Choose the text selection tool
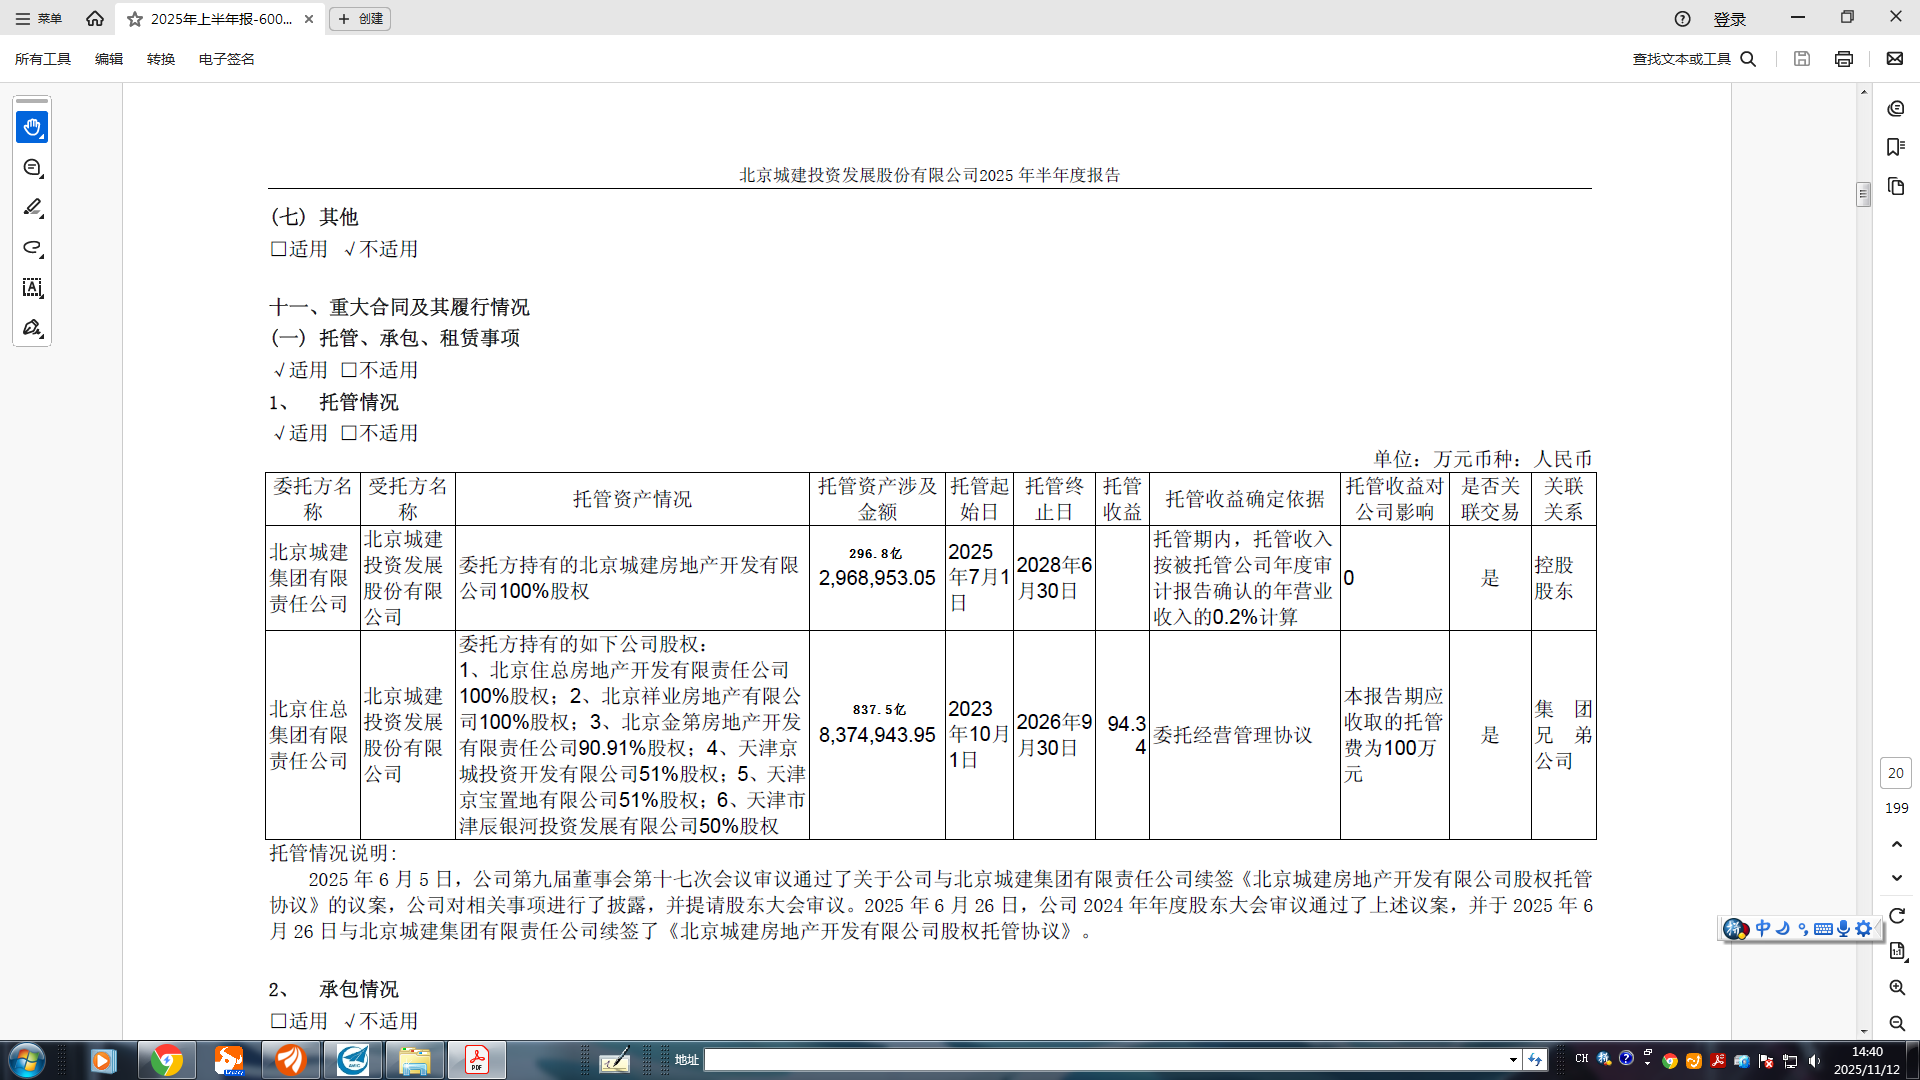 point(32,288)
